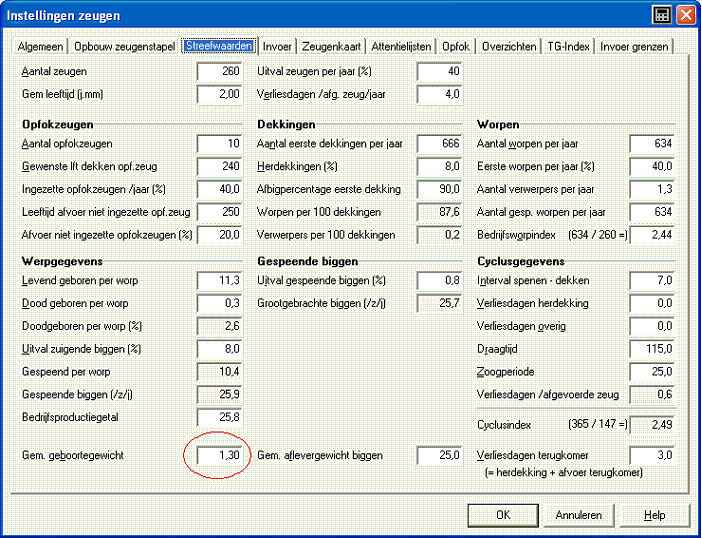Click the Gem leeftijd (j.mm) field
The width and height of the screenshot is (702, 538).
220,94
